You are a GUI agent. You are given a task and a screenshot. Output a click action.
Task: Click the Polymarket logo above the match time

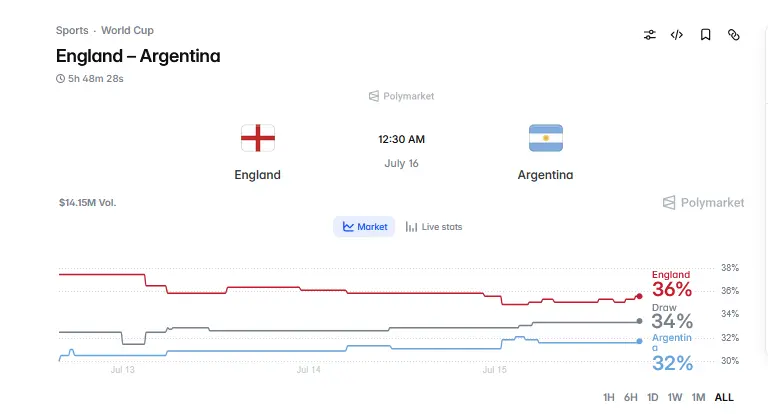pos(401,96)
